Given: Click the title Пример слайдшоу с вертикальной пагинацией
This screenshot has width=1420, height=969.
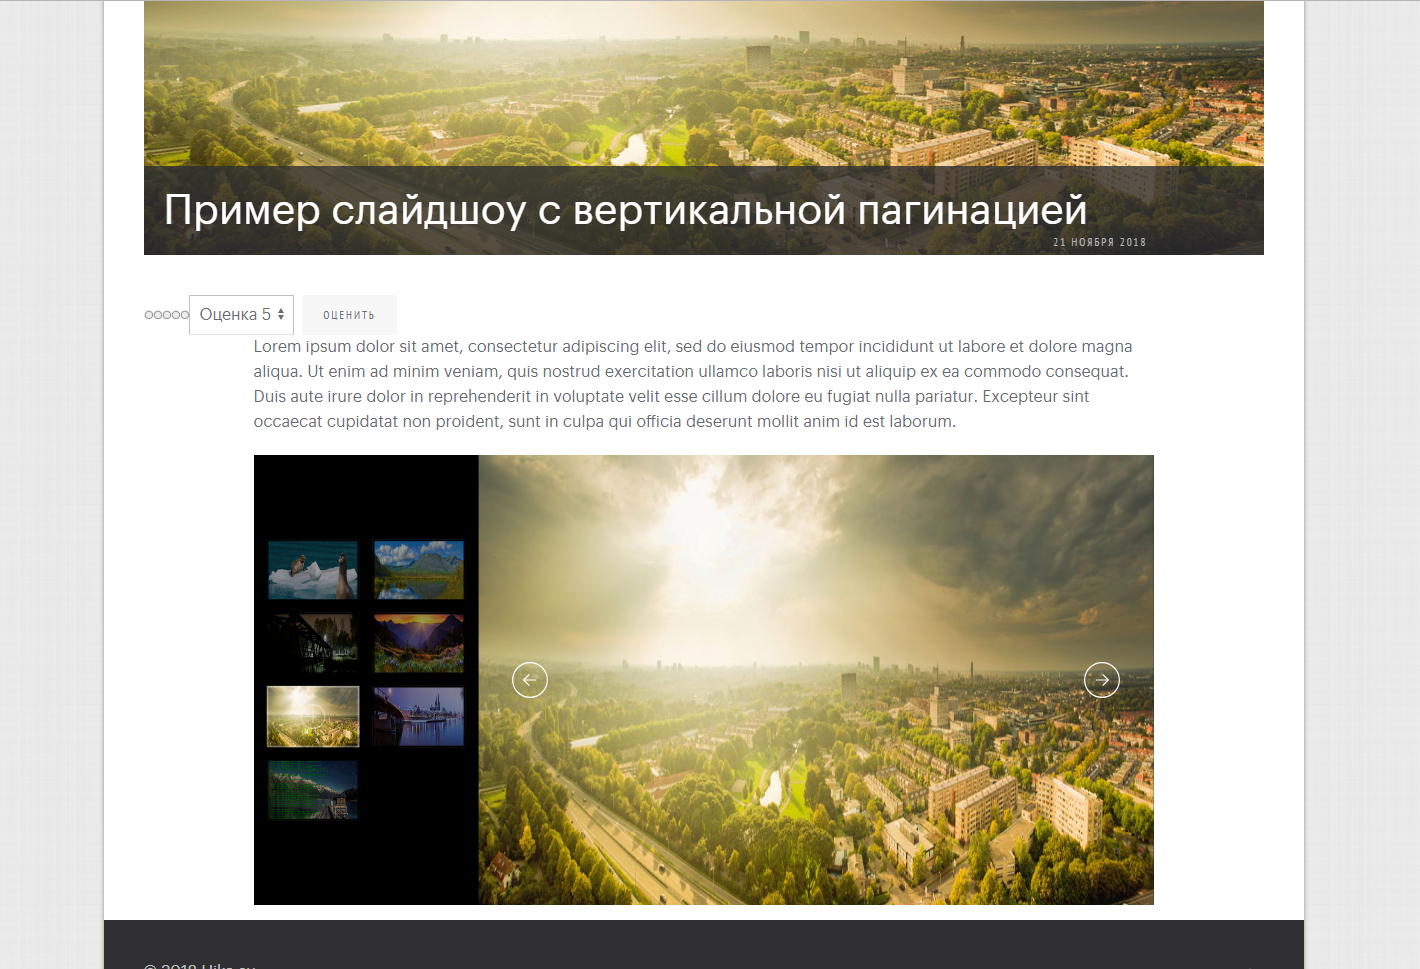Looking at the screenshot, I should pos(625,210).
